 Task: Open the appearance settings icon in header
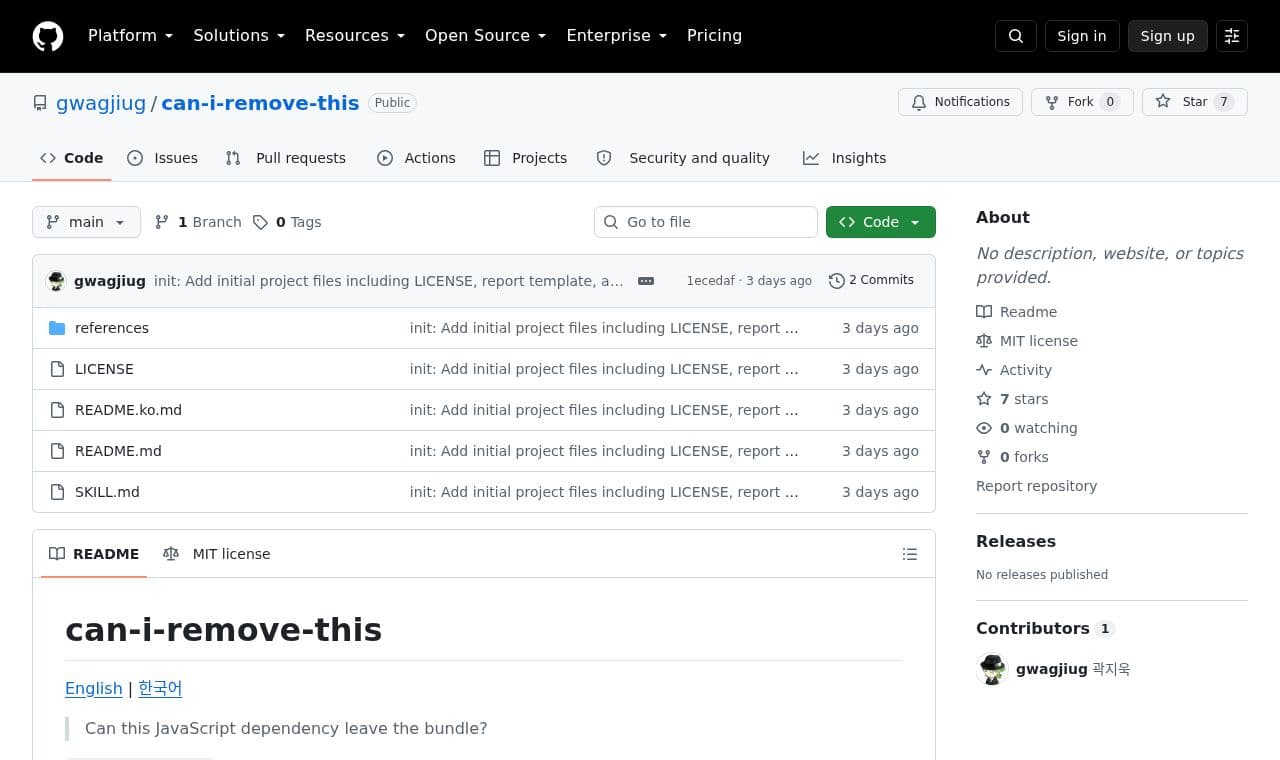coord(1232,36)
